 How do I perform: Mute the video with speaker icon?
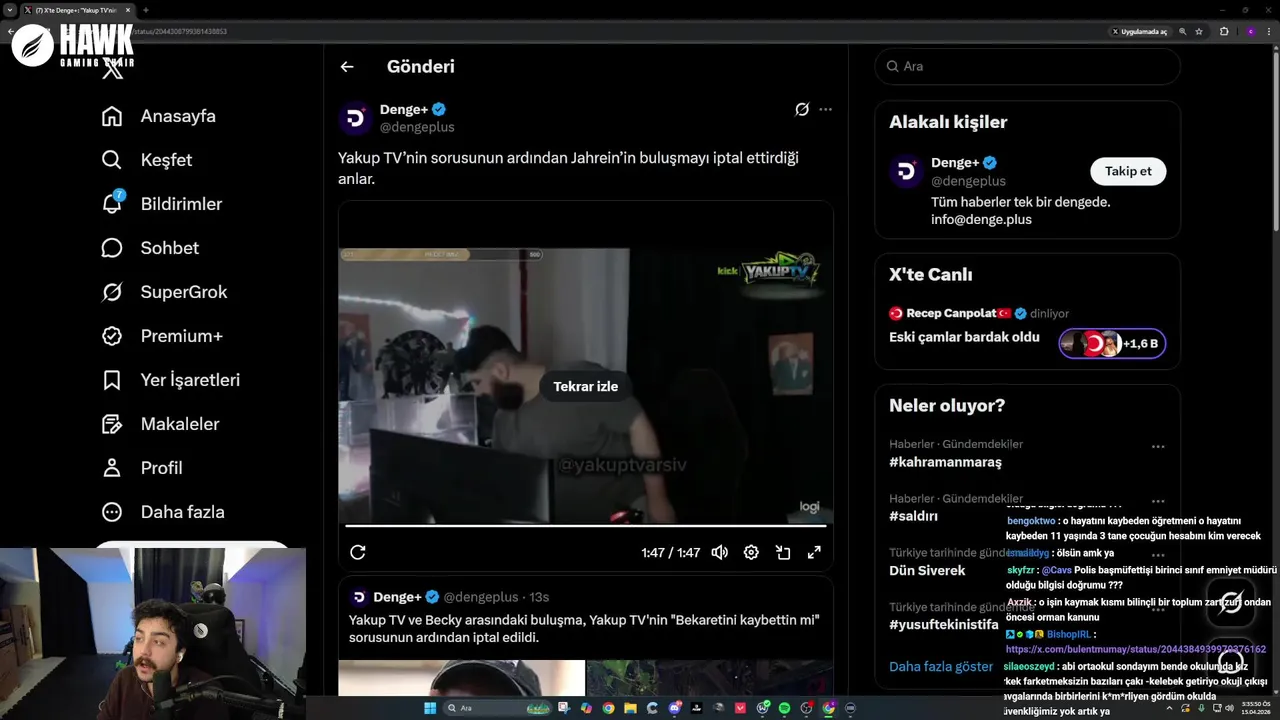[719, 552]
